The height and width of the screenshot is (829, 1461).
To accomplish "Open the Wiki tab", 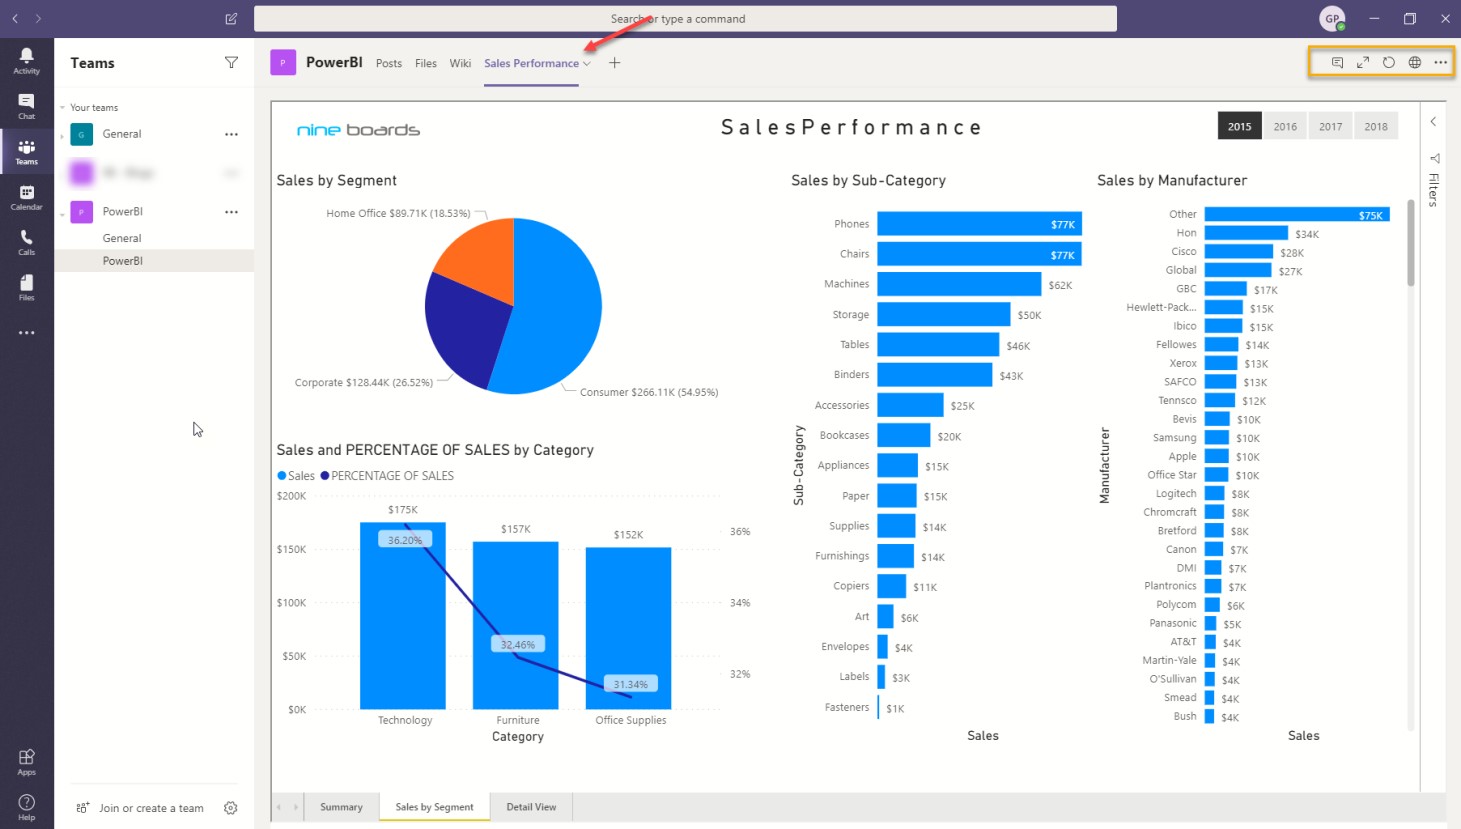I will [x=460, y=63].
